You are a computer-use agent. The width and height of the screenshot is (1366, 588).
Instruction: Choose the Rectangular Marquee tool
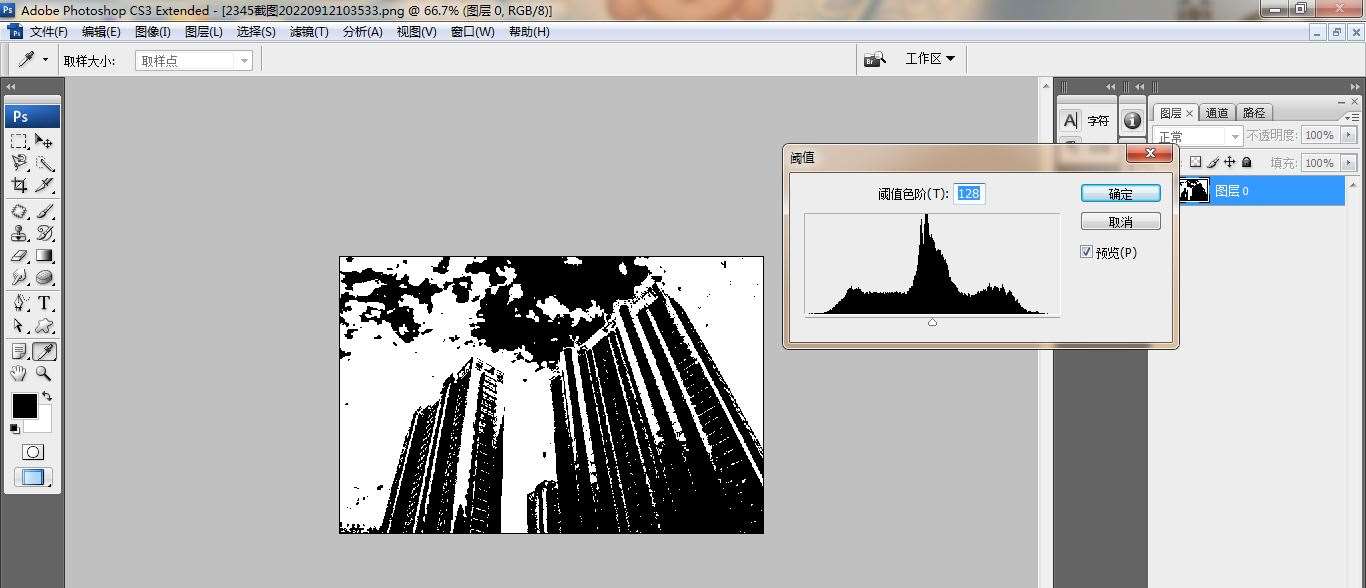pos(19,142)
